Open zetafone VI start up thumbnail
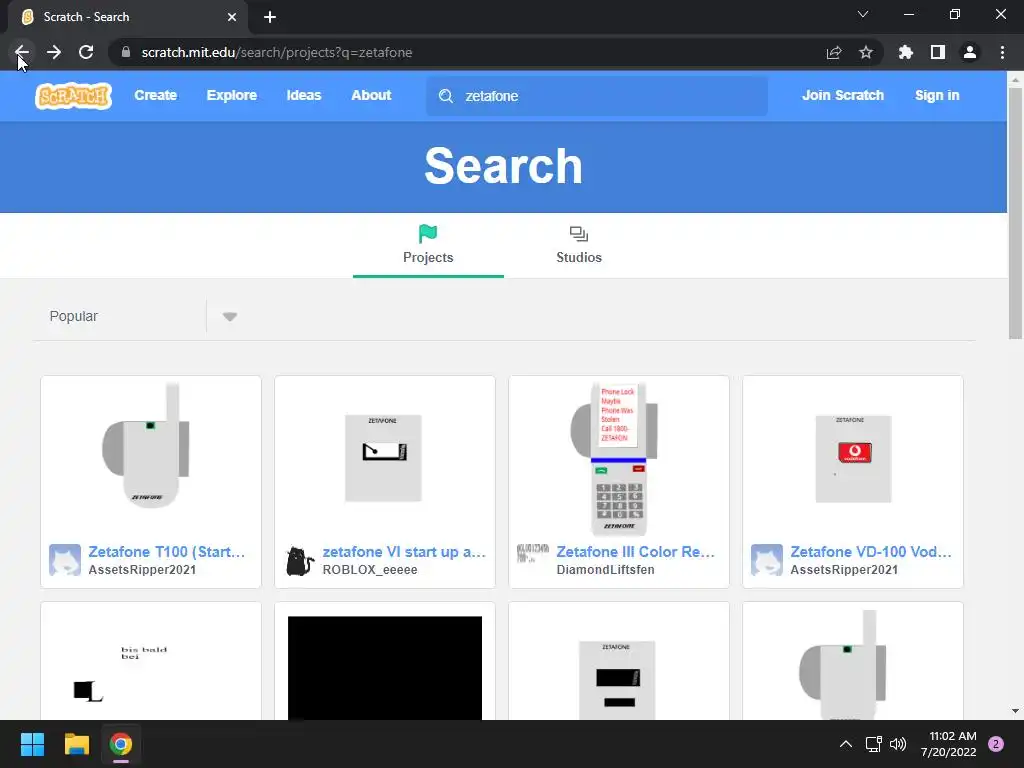Viewport: 1024px width, 768px height. (385, 458)
